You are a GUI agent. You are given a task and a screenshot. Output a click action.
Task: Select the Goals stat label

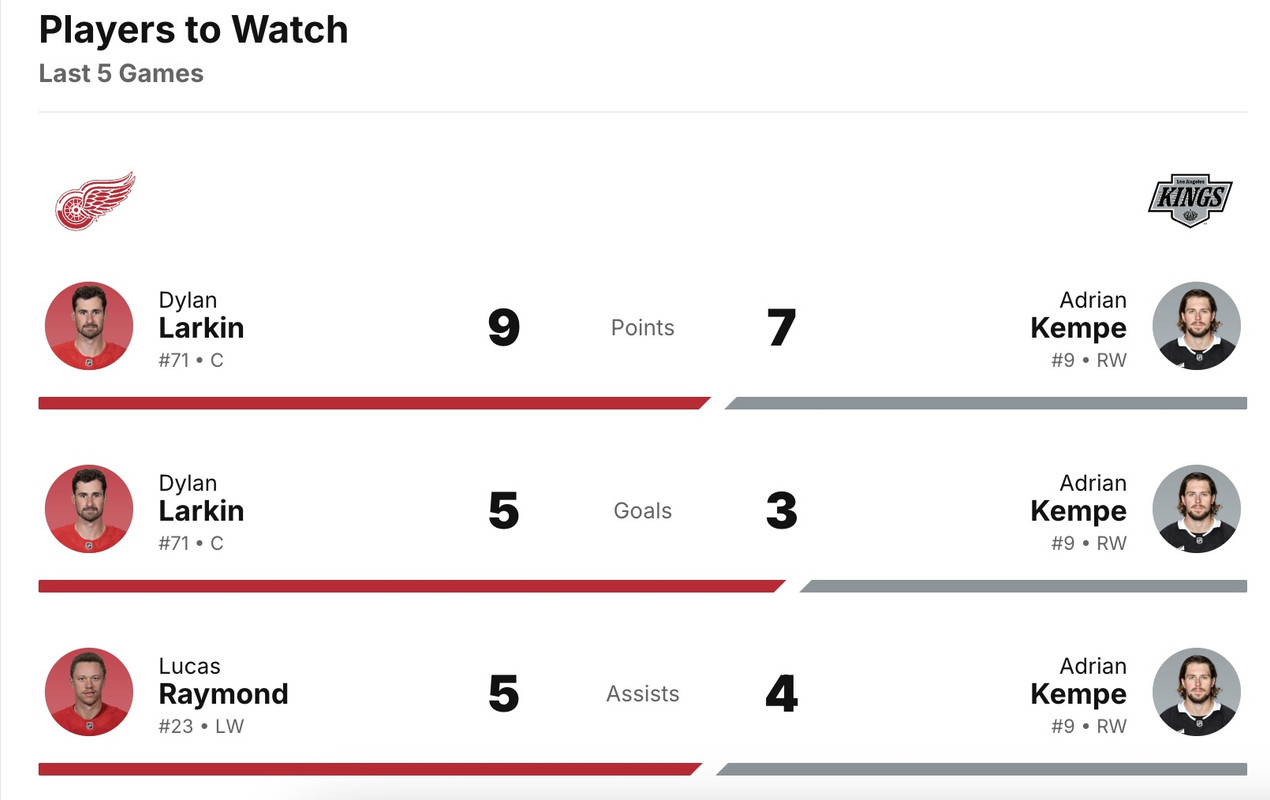[x=642, y=511]
